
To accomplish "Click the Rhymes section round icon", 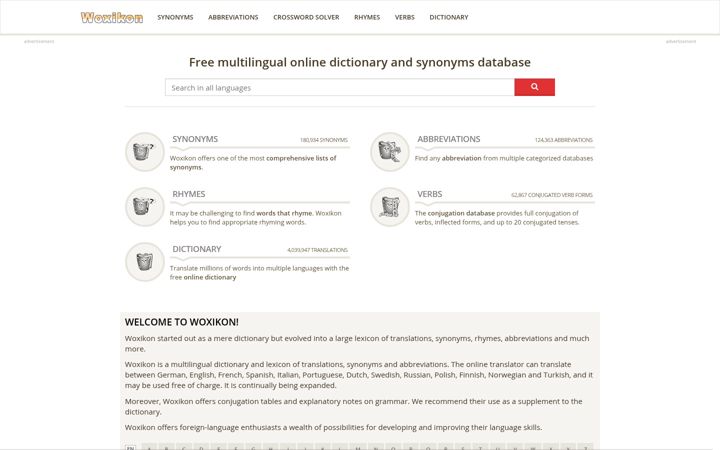I will pos(145,207).
